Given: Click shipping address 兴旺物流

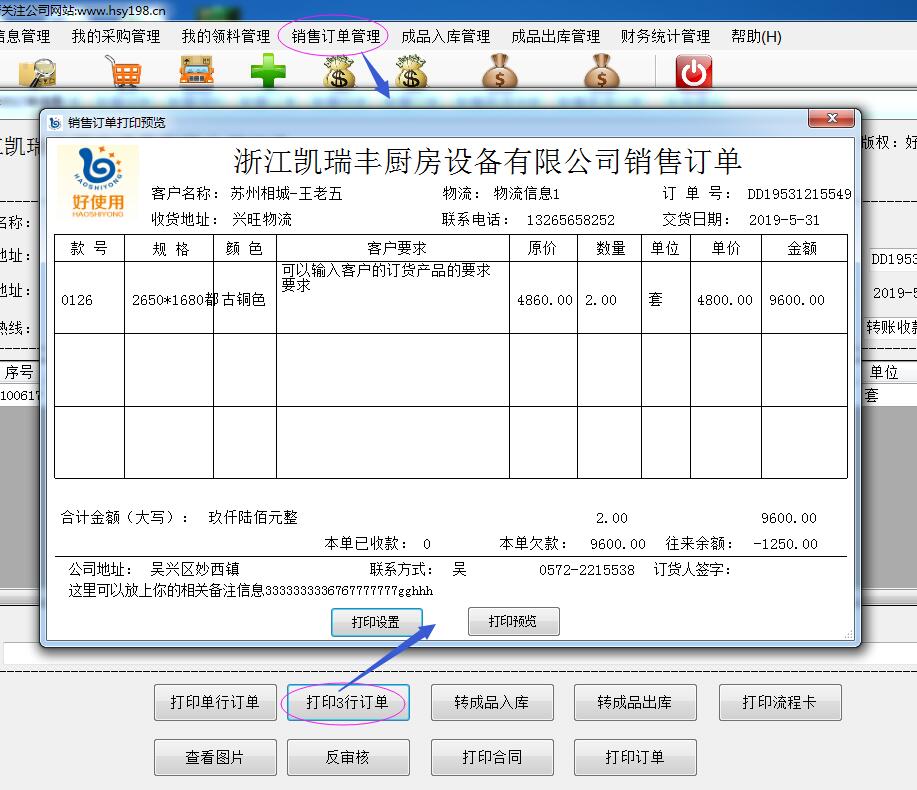Looking at the screenshot, I should pyautogui.click(x=261, y=219).
